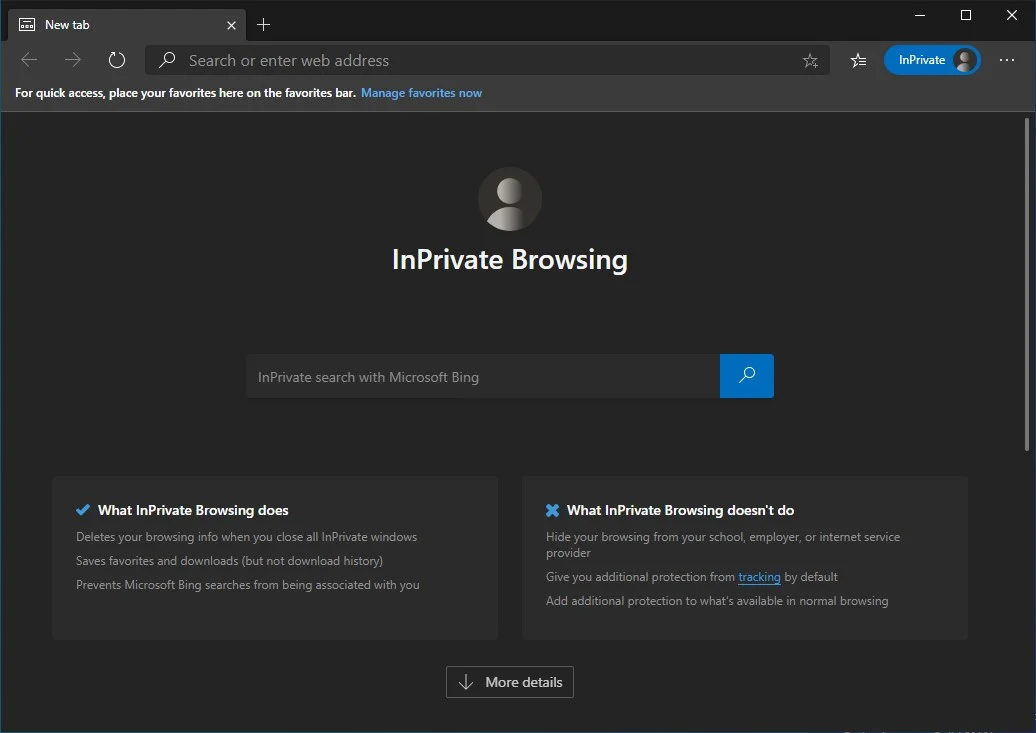Screen dimensions: 1036x733
Task: Expand the More details section
Action: (x=510, y=682)
